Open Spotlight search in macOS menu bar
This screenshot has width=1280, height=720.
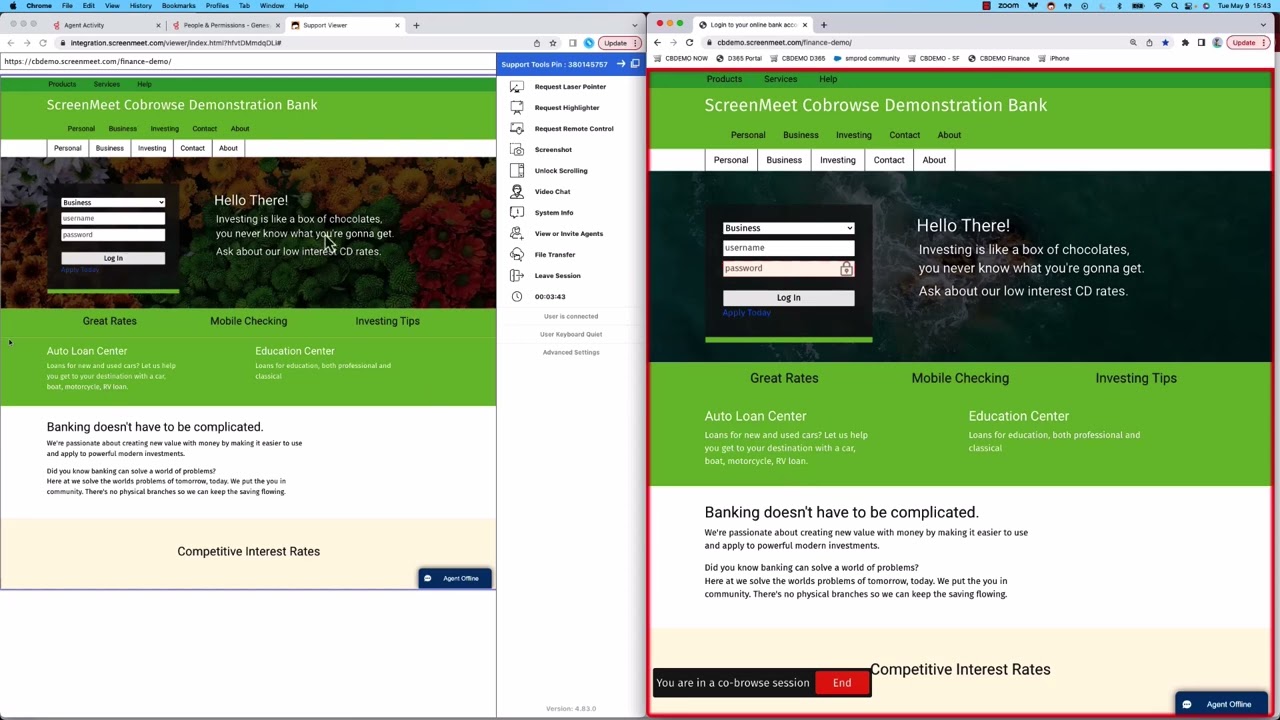[x=1175, y=6]
